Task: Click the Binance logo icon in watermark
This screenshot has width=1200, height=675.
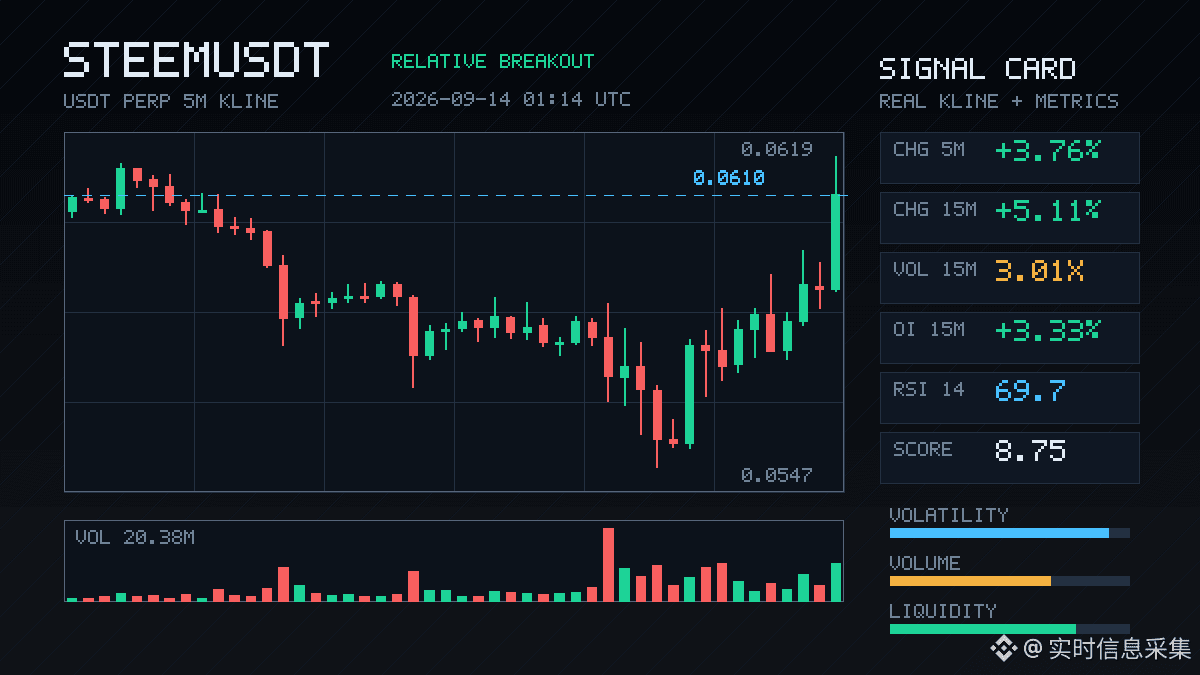Action: pyautogui.click(x=1003, y=649)
